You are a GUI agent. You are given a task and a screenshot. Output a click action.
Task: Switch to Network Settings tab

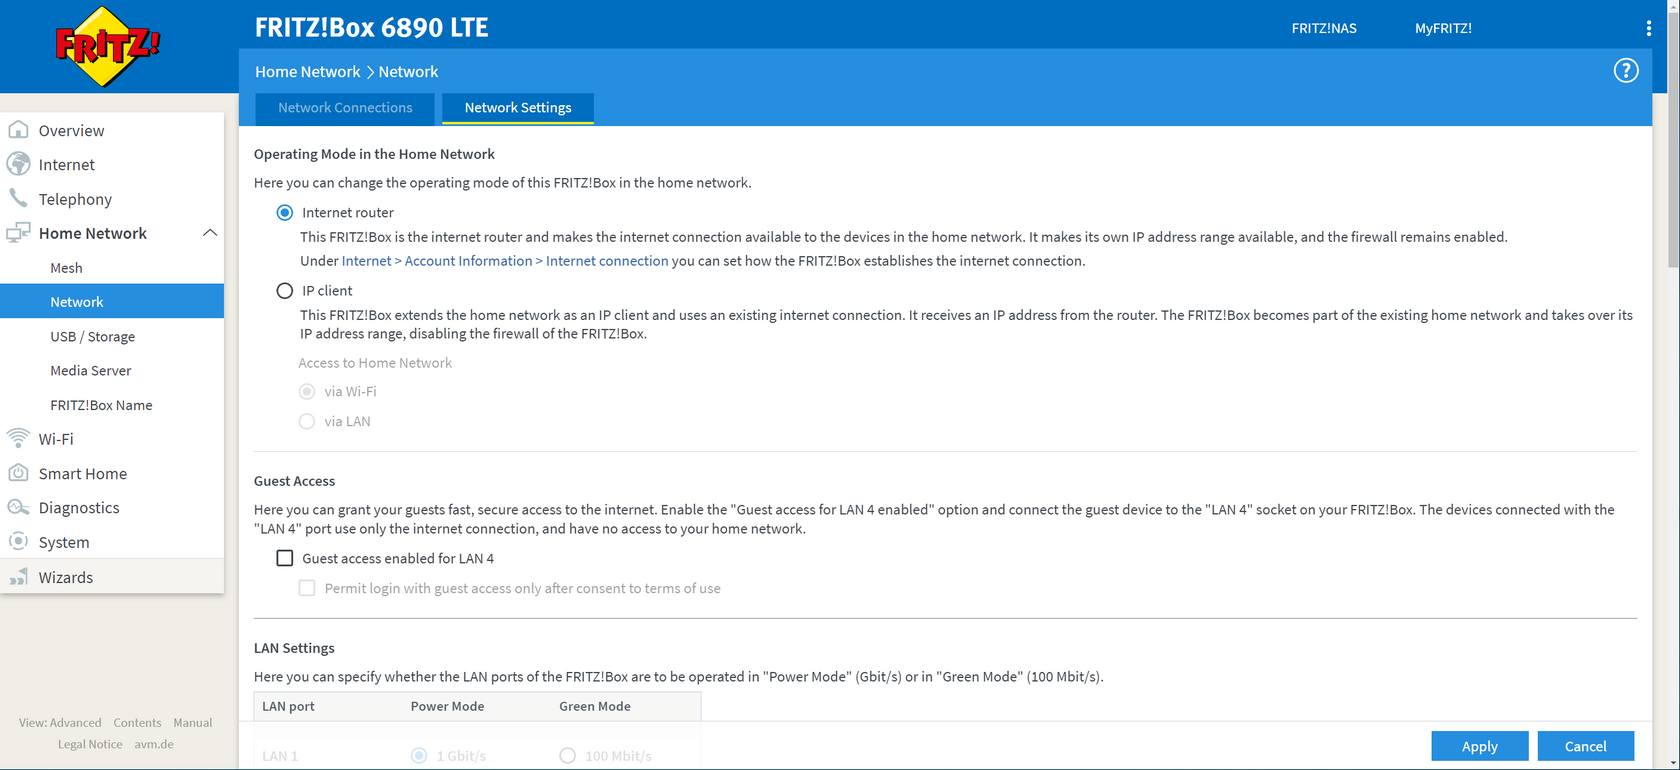pos(518,108)
